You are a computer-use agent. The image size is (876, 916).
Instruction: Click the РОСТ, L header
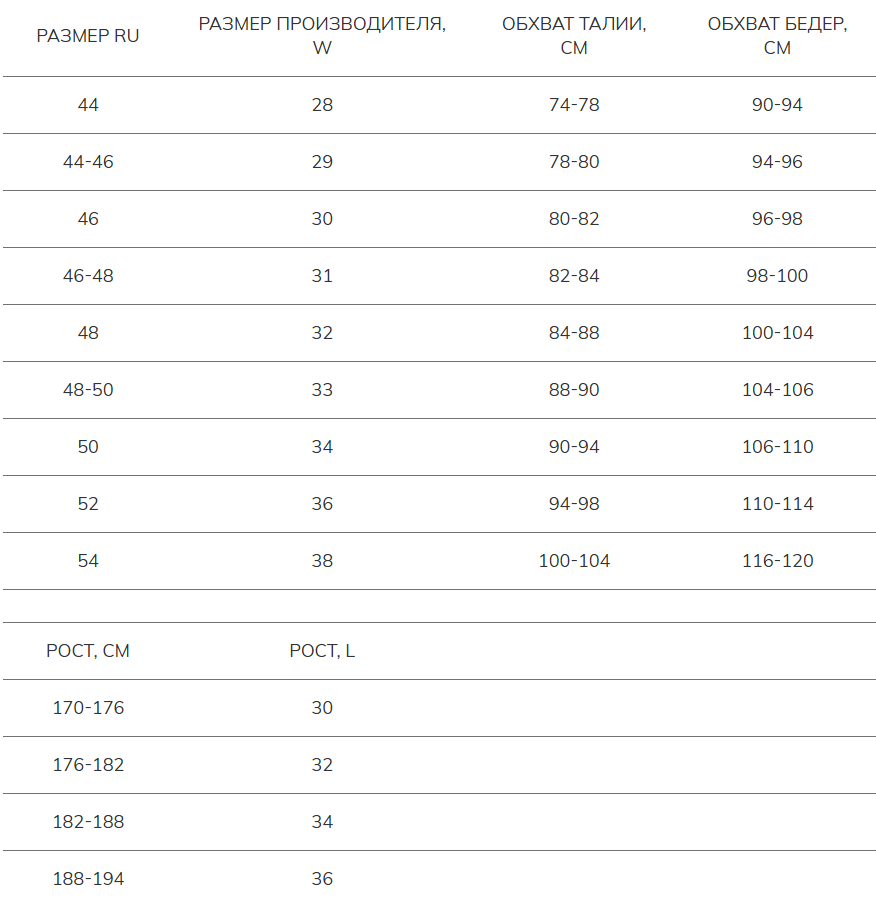[x=322, y=651]
